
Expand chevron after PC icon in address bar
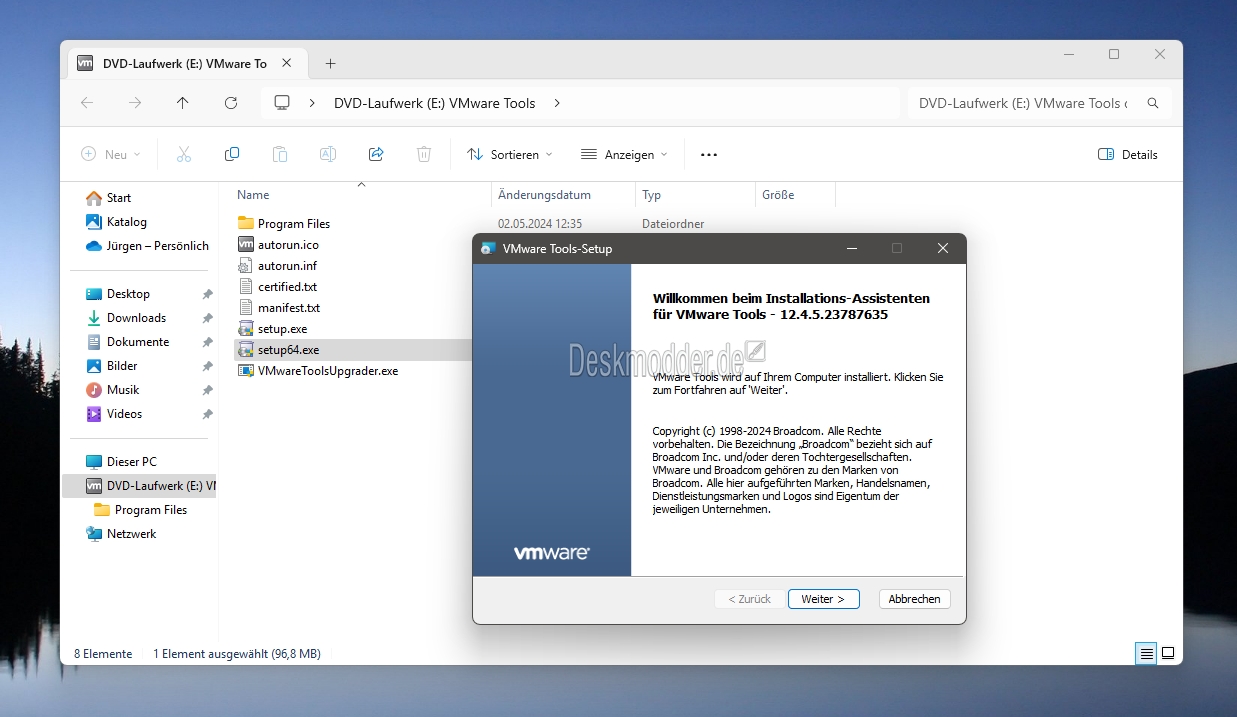pyautogui.click(x=313, y=103)
